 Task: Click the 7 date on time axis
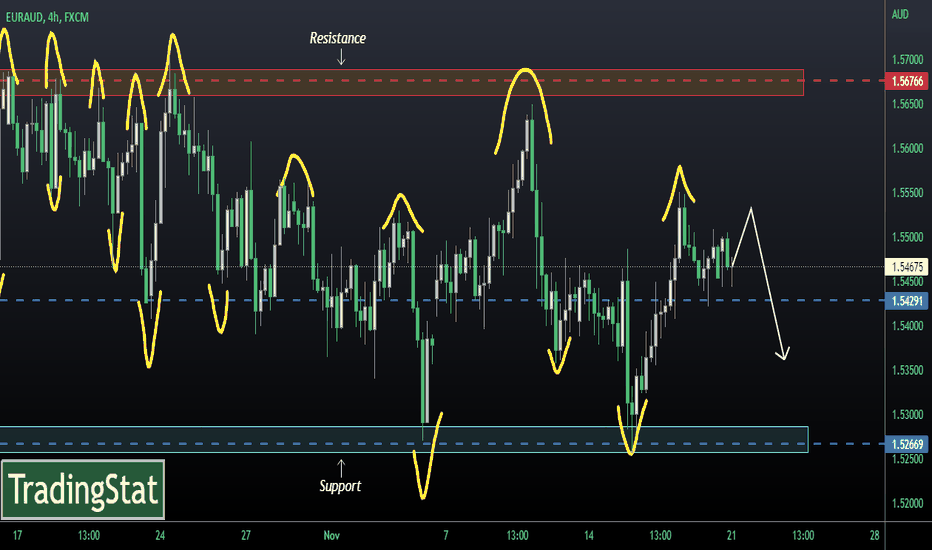(x=446, y=535)
